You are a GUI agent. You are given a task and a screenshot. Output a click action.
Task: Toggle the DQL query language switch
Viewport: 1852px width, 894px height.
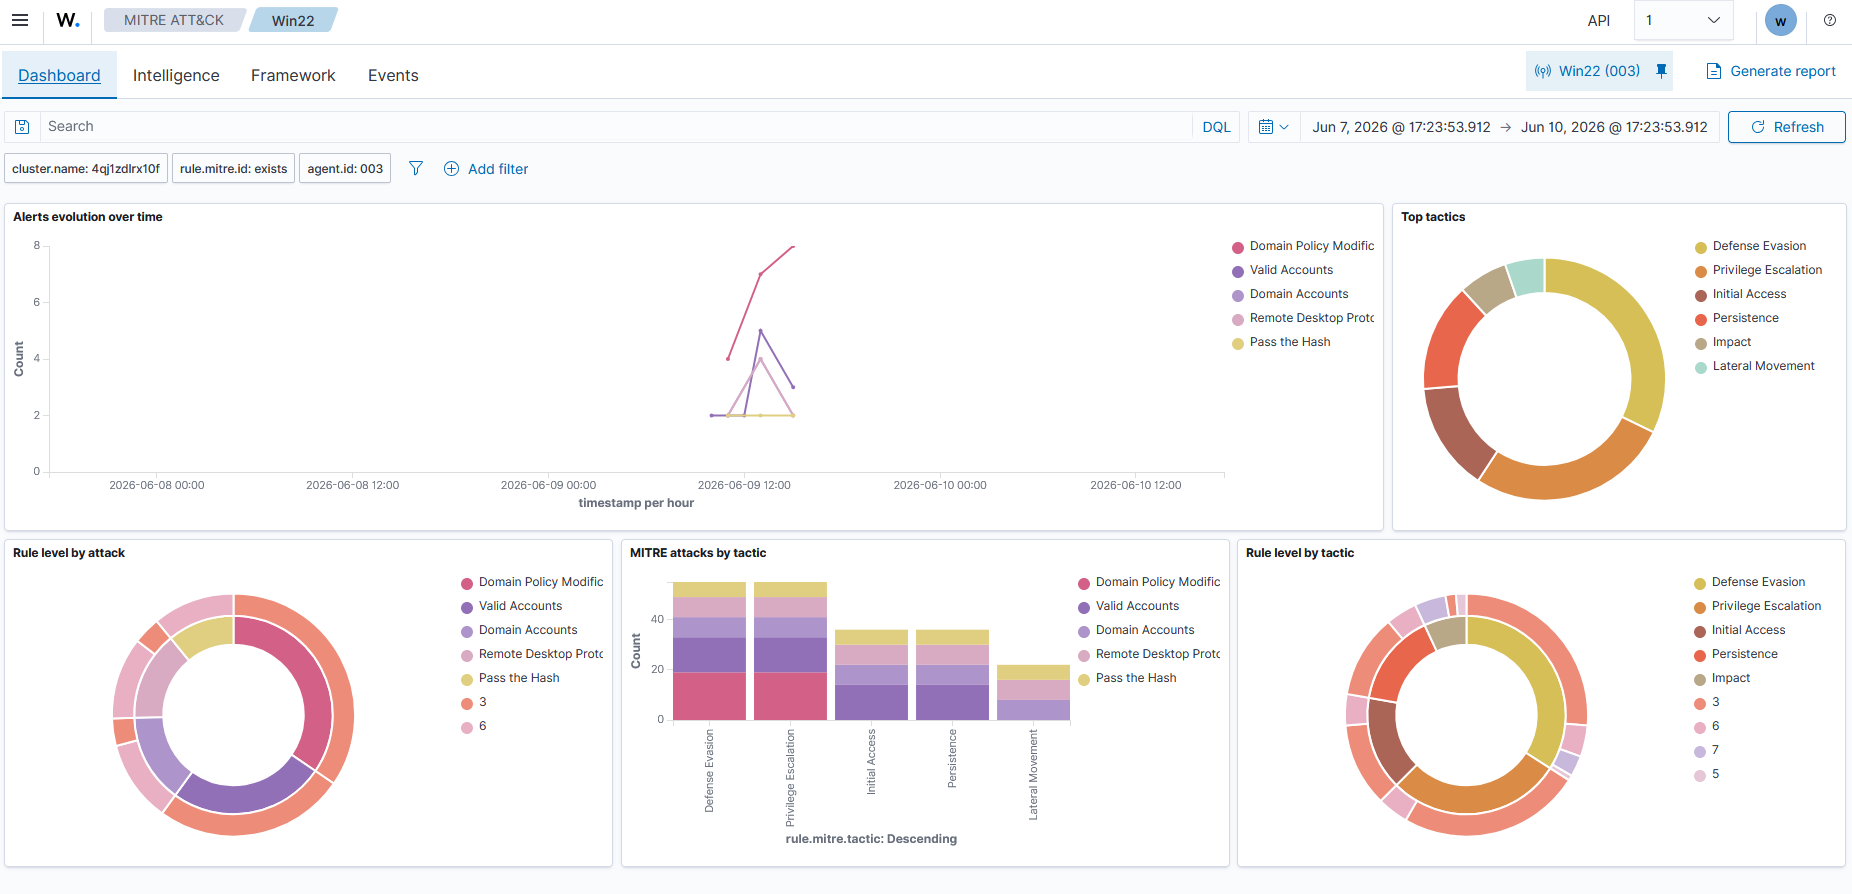1216,127
